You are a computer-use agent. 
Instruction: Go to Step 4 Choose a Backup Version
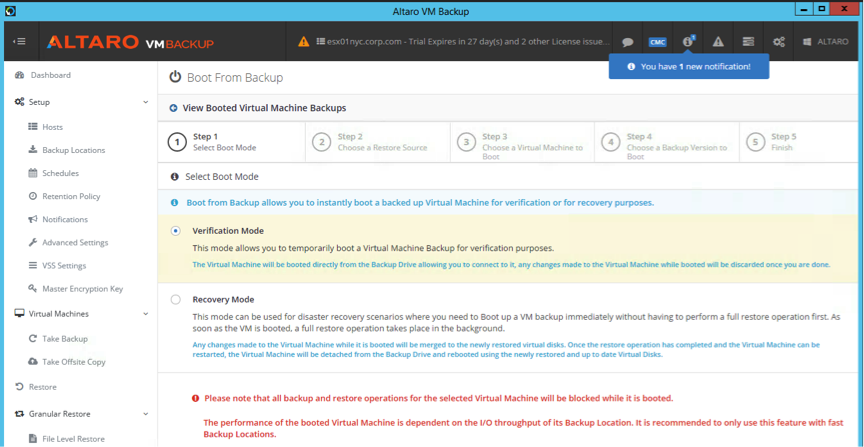tap(666, 142)
